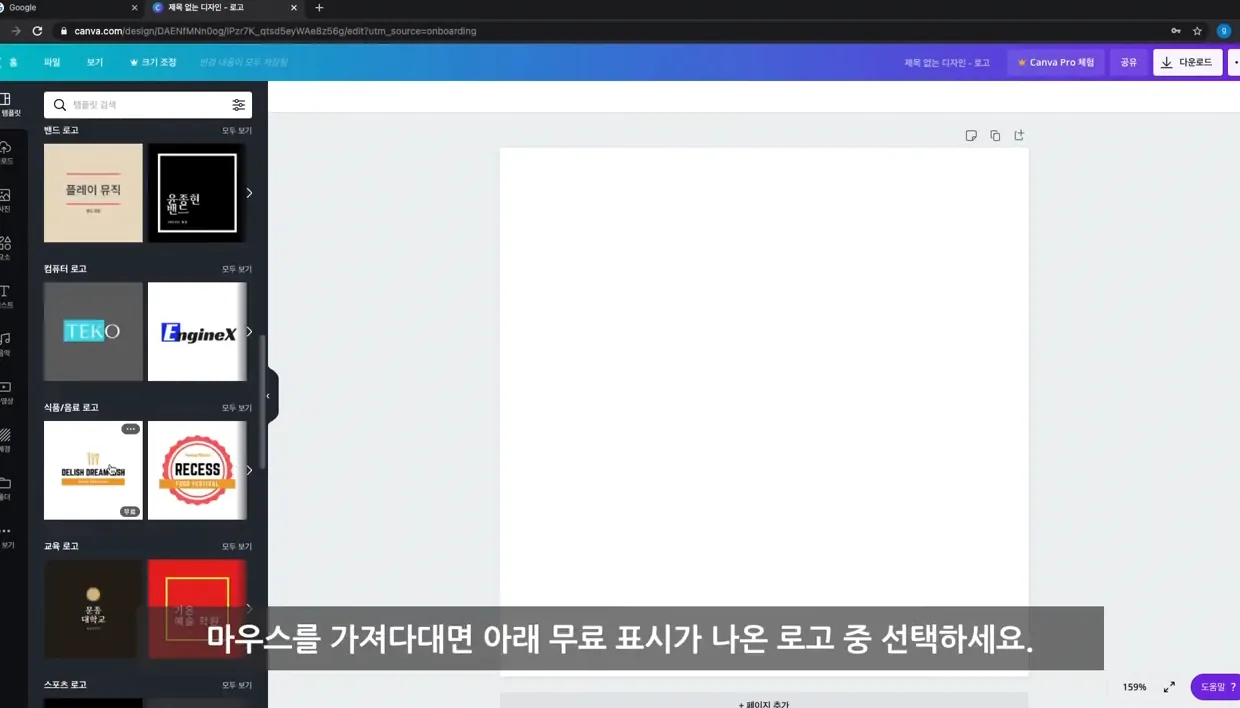
Task: View all Sports logo (스포츠 로고) templates
Action: click(x=237, y=685)
